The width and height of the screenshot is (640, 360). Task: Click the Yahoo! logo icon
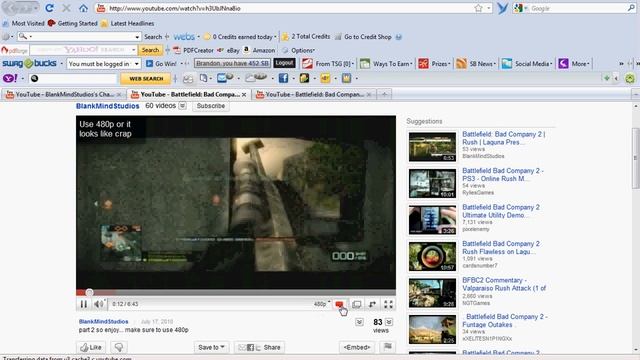10,78
